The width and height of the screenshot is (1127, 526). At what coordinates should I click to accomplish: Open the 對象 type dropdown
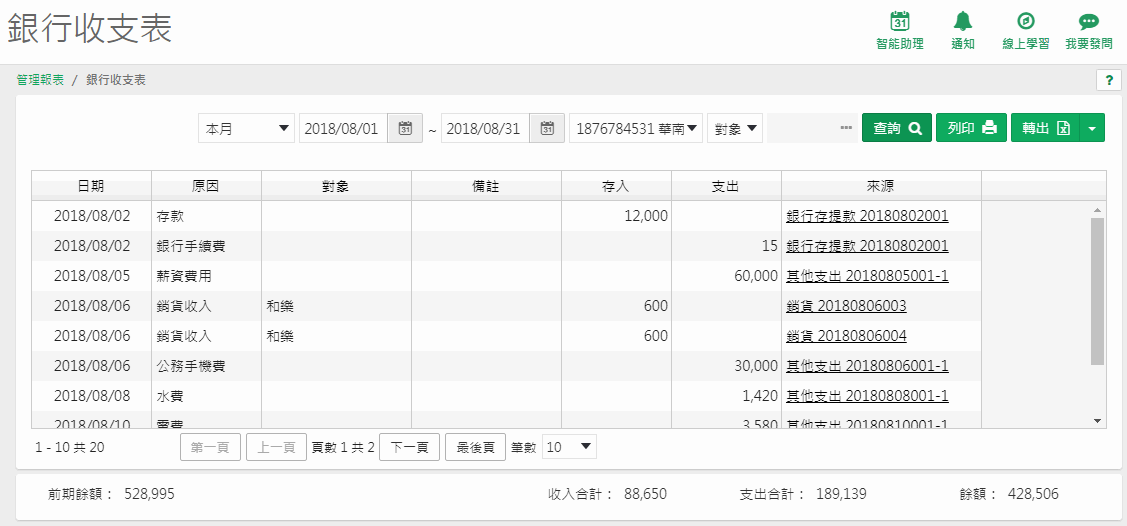[x=735, y=129]
